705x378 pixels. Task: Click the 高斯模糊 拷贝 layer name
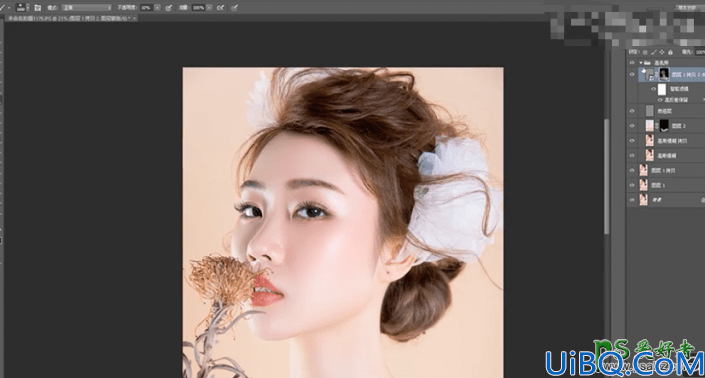click(672, 141)
